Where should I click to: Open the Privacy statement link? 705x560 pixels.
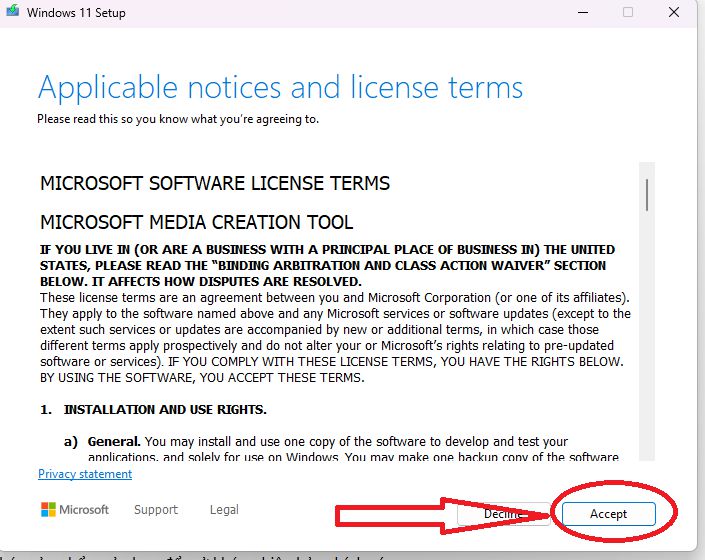(85, 474)
